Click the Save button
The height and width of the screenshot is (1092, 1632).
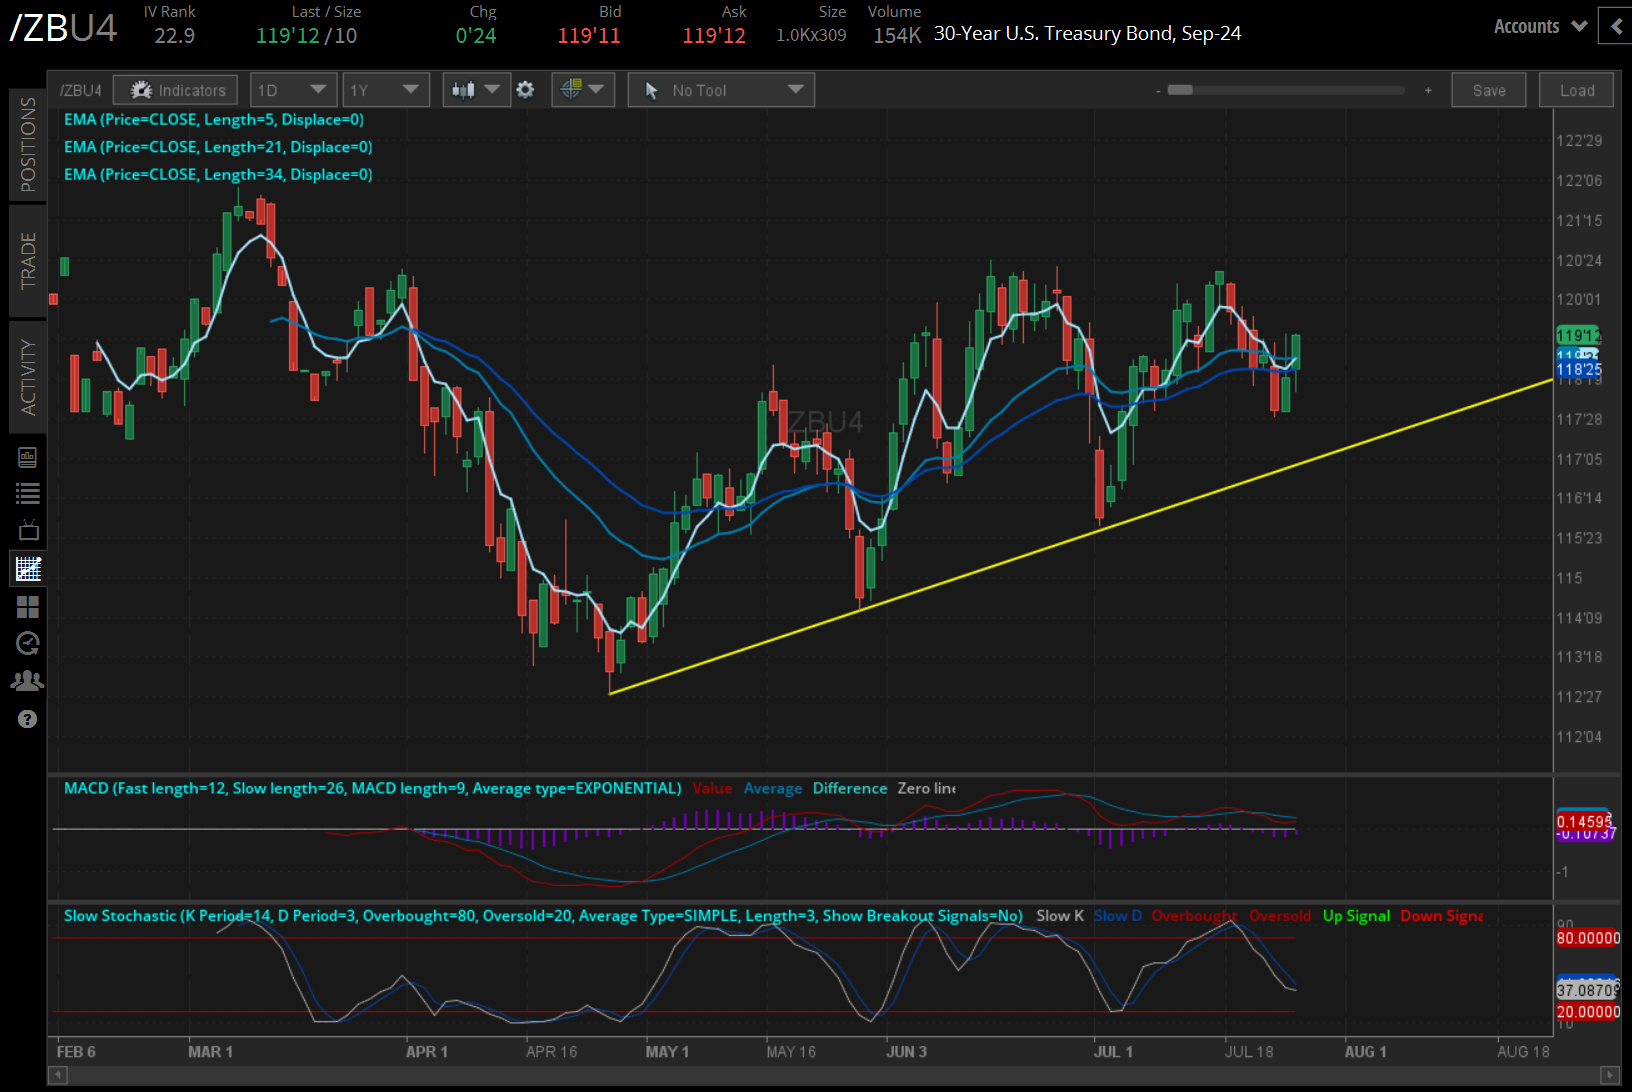coord(1488,89)
